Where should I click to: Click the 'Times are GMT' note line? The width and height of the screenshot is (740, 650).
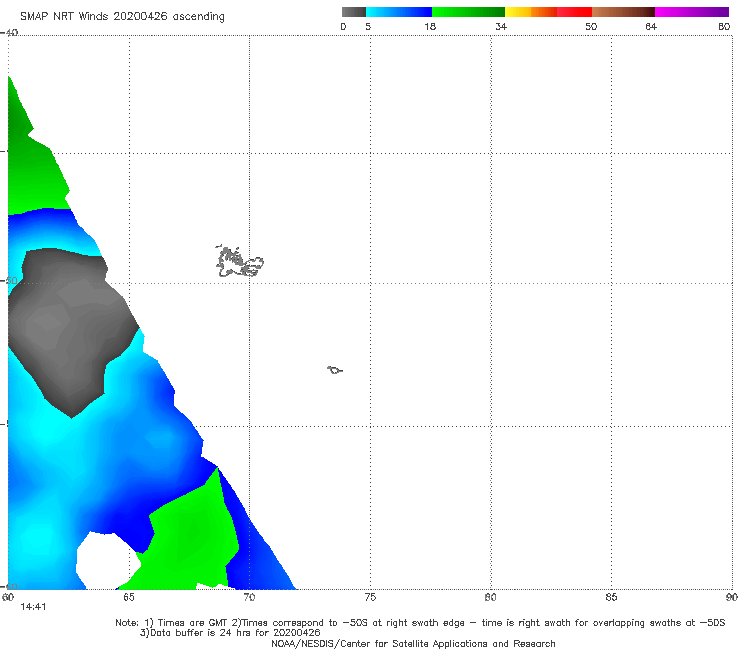[420, 623]
